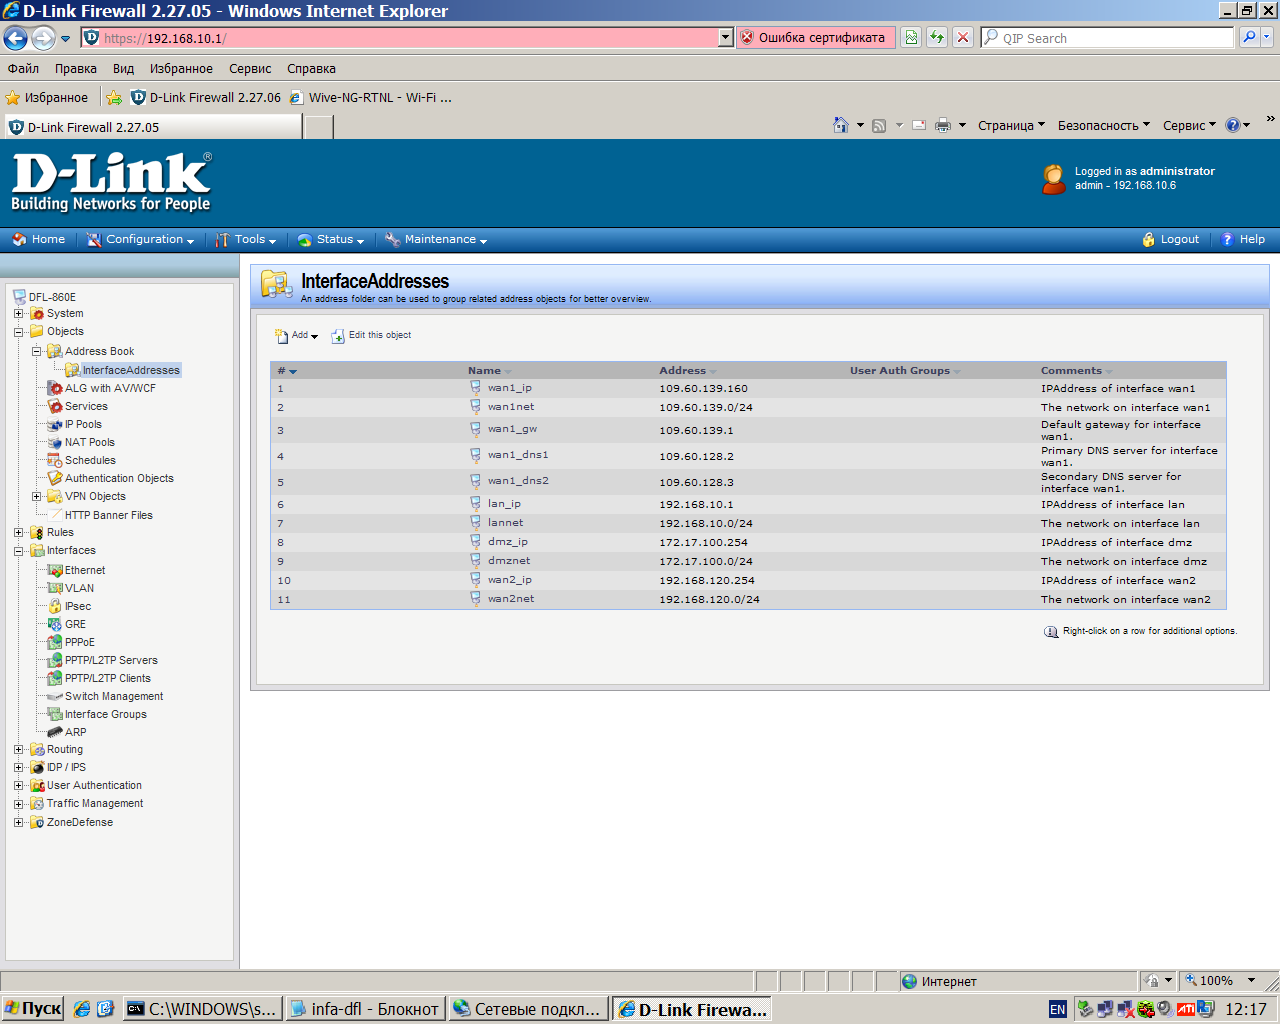The height and width of the screenshot is (1024, 1280).
Task: Click the Ошибка сертификата certificate error button
Action: [816, 38]
